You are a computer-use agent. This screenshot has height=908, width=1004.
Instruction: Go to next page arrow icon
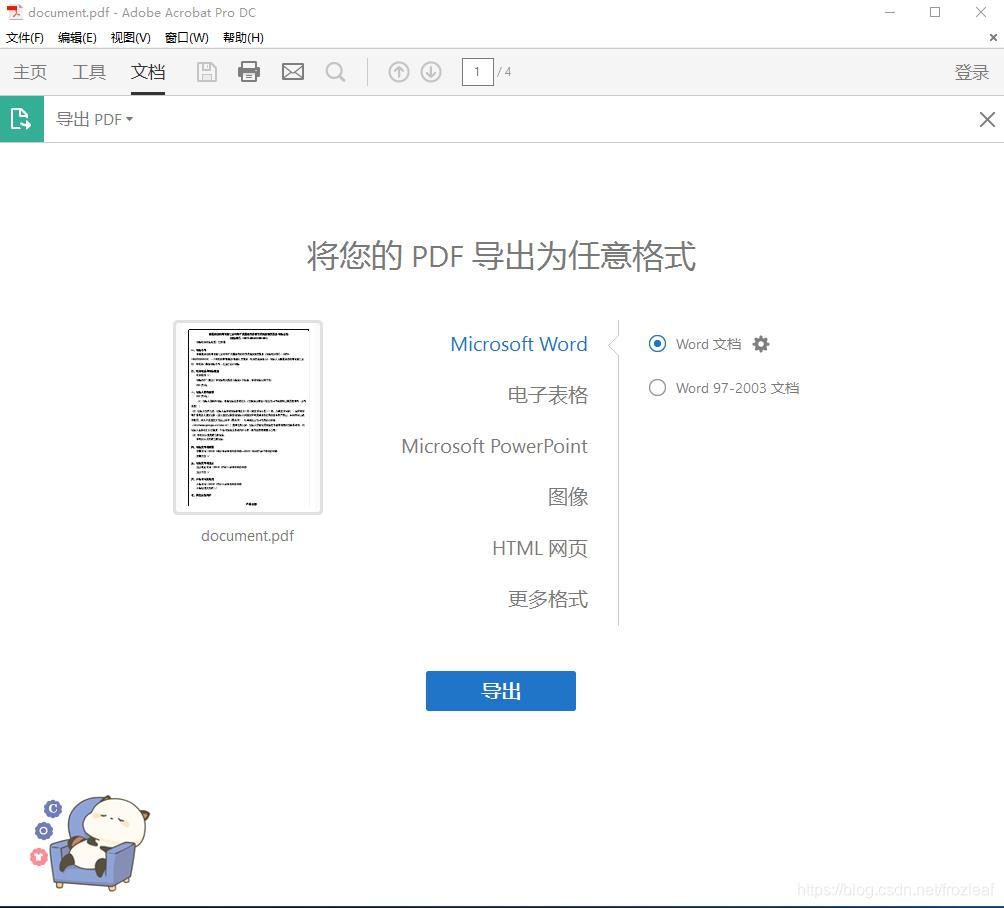pos(431,72)
